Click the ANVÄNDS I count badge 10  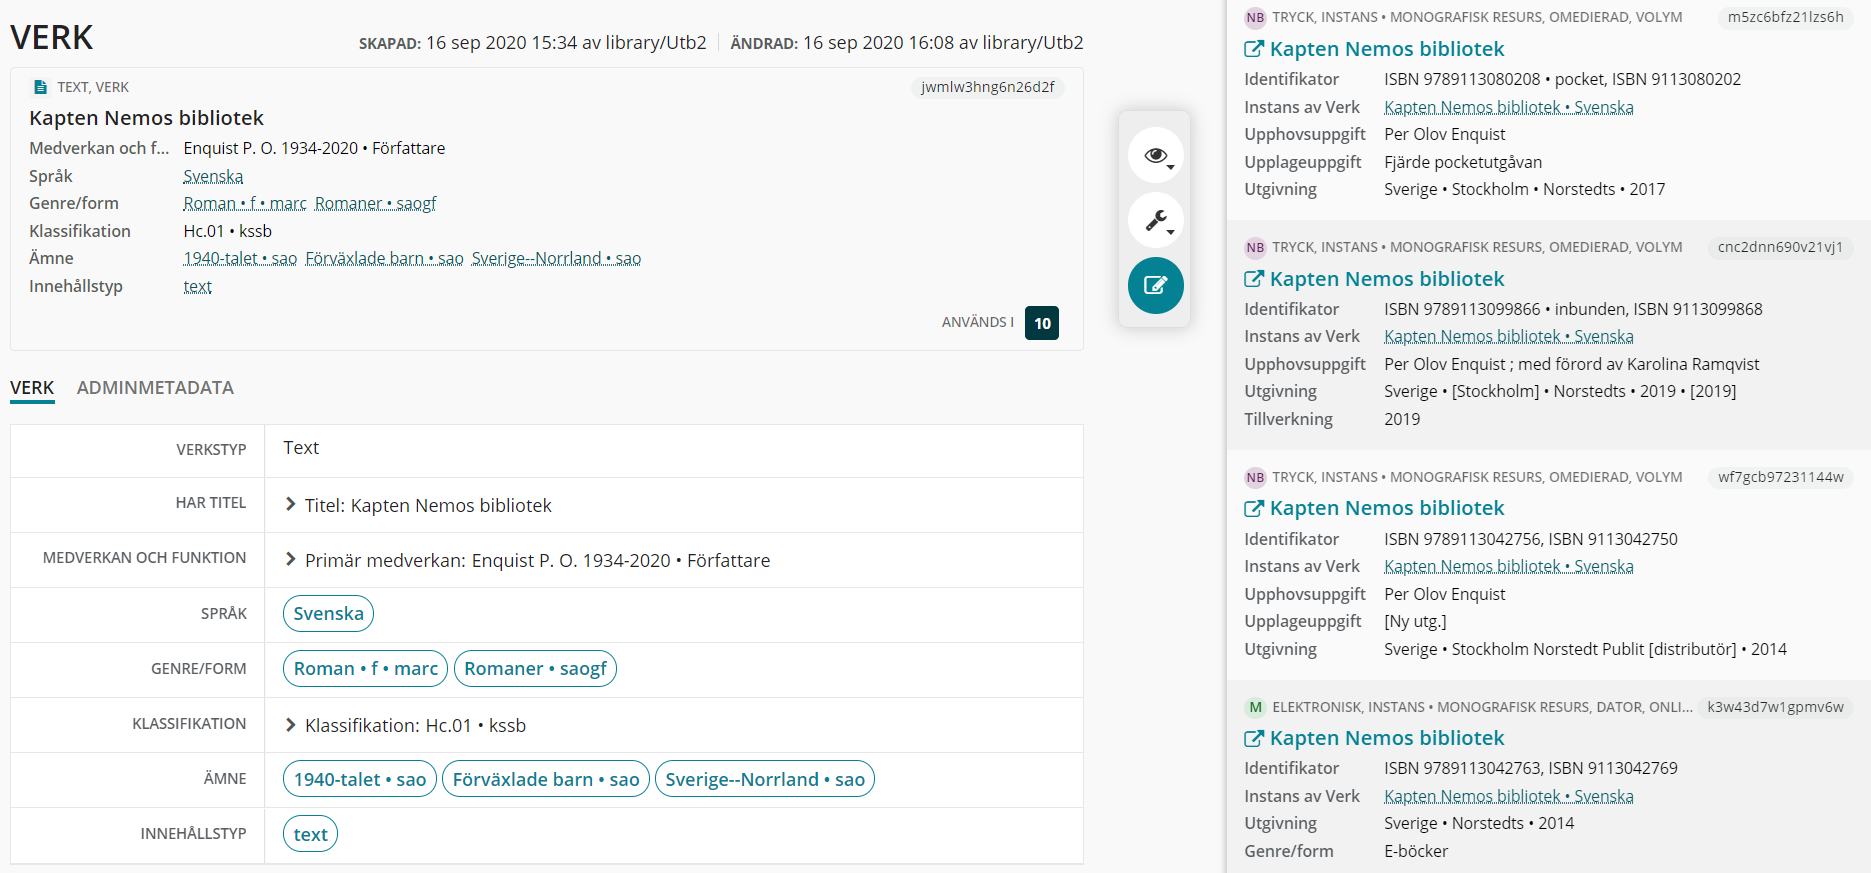1042,323
